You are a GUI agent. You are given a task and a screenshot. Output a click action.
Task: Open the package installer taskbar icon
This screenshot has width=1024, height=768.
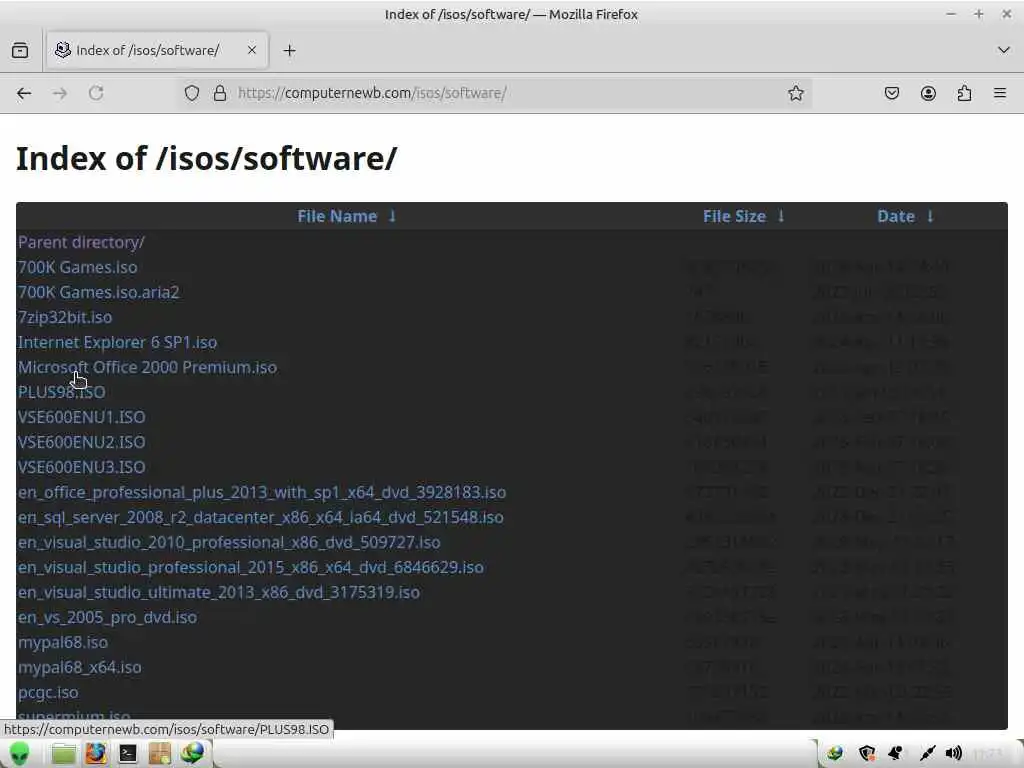coord(159,754)
